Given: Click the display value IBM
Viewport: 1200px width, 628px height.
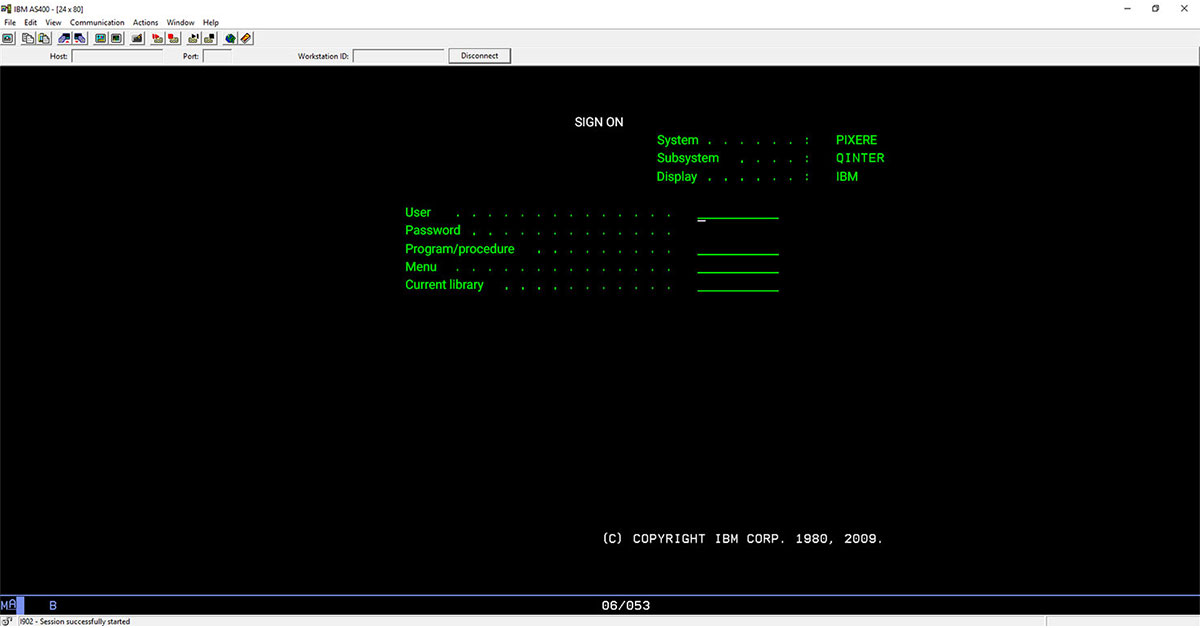Looking at the screenshot, I should pyautogui.click(x=847, y=177).
